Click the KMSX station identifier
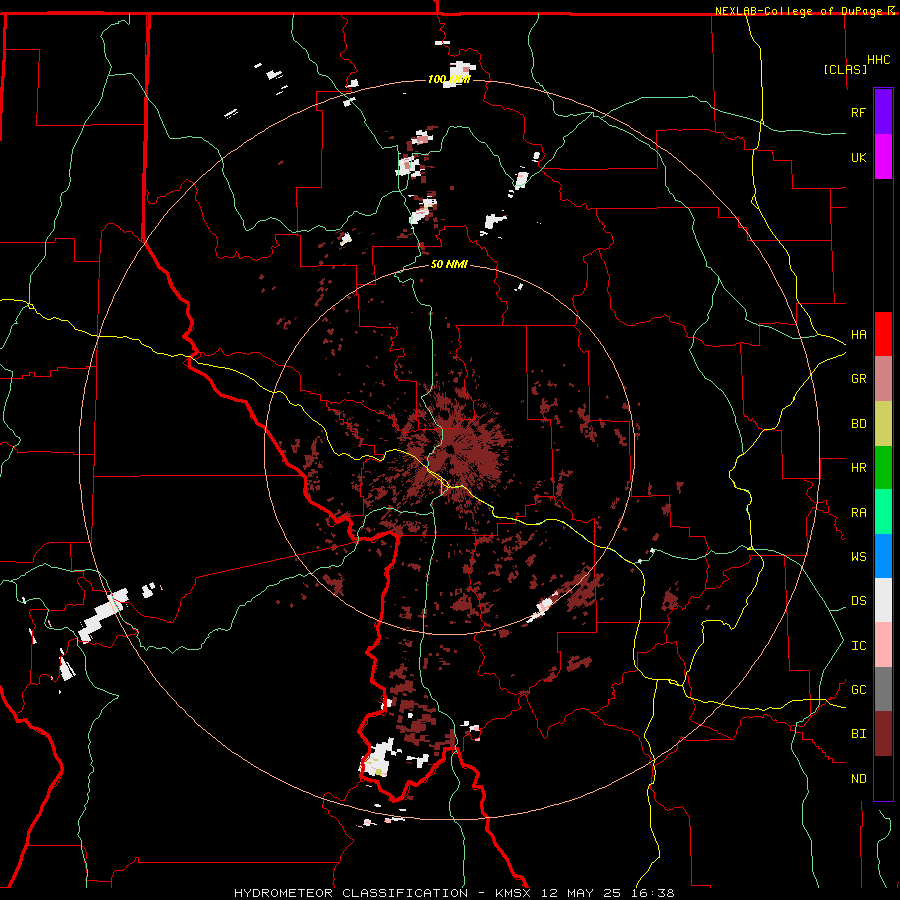Screen dimensions: 900x900 pyautogui.click(x=514, y=893)
